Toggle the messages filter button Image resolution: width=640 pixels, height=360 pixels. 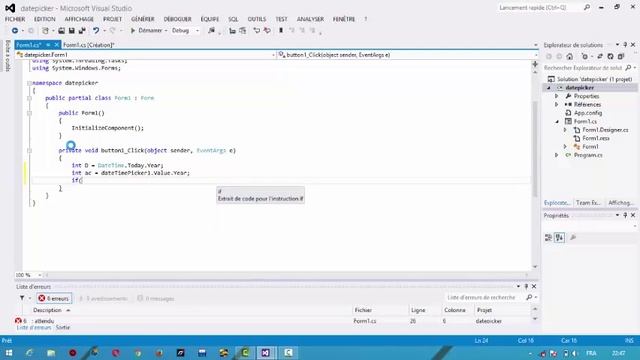pos(156,299)
